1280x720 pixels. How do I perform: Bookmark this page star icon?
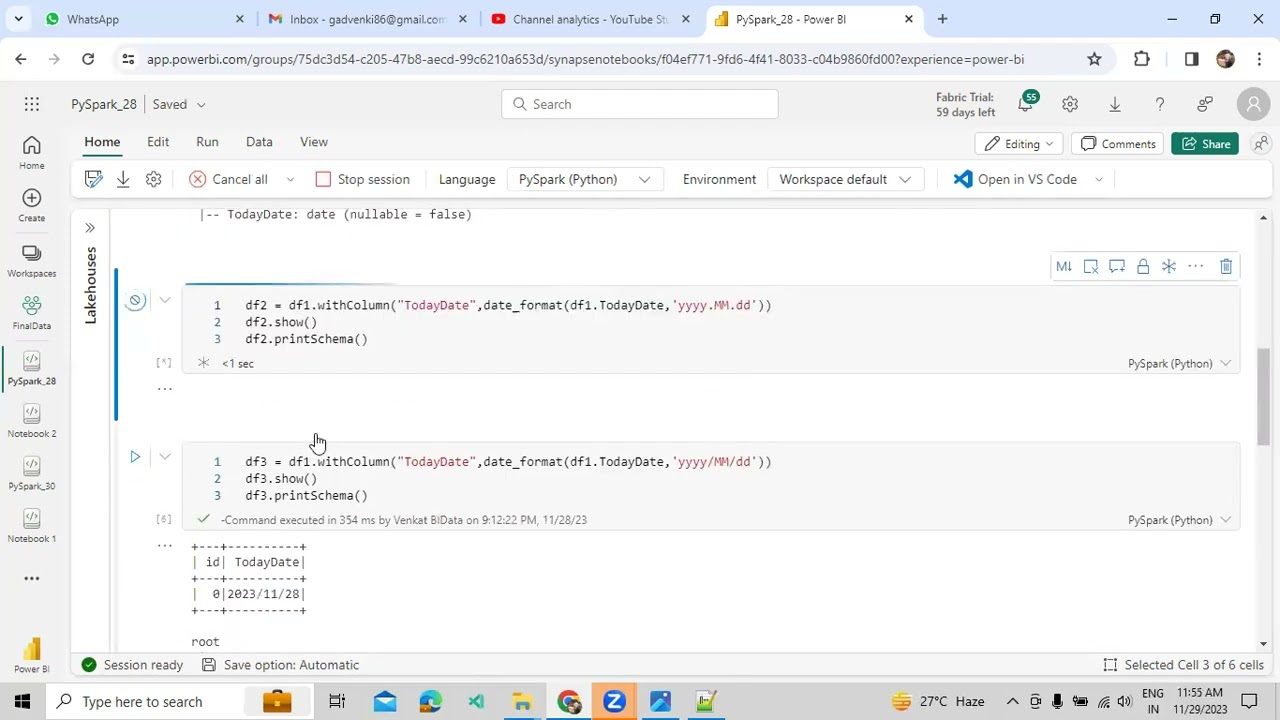(x=1095, y=59)
